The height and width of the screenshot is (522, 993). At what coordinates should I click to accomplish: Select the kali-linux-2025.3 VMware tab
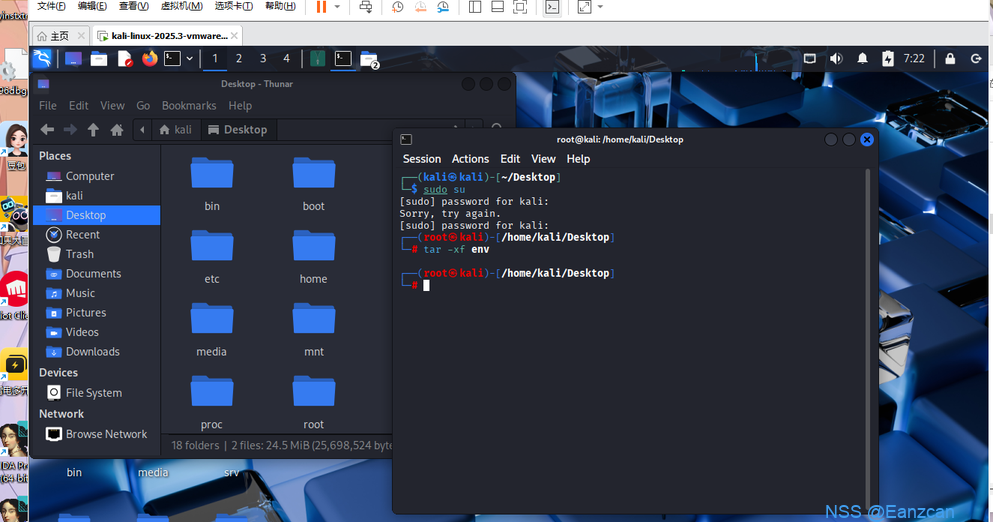[x=163, y=36]
